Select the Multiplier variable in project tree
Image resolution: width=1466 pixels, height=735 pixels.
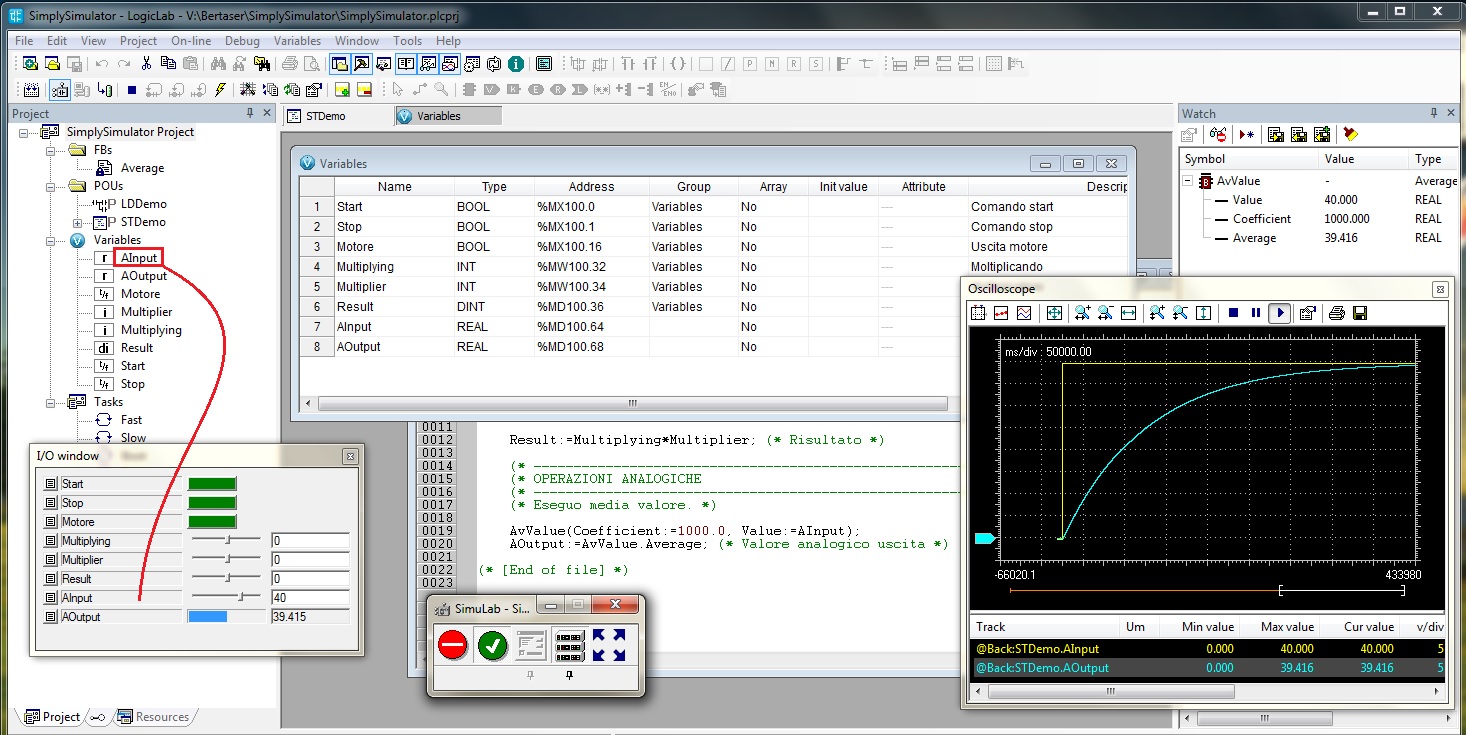pyautogui.click(x=146, y=312)
